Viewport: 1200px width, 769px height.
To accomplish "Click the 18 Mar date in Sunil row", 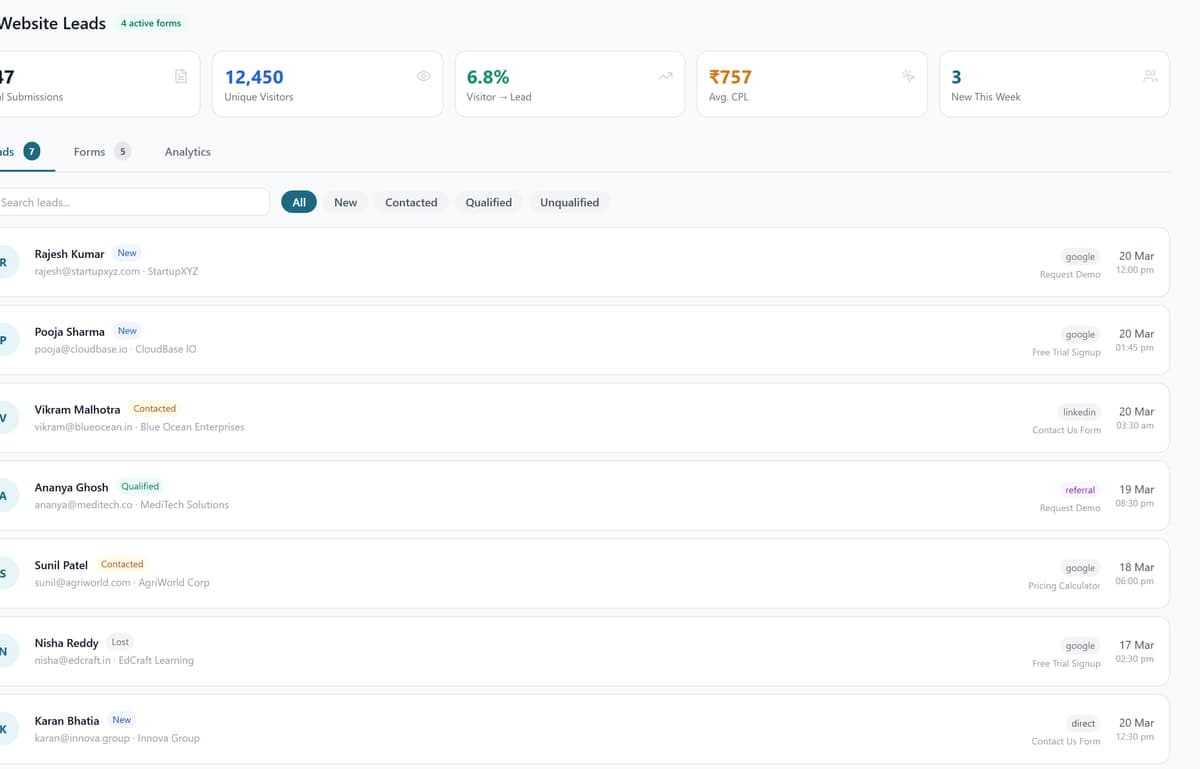I will (1136, 568).
